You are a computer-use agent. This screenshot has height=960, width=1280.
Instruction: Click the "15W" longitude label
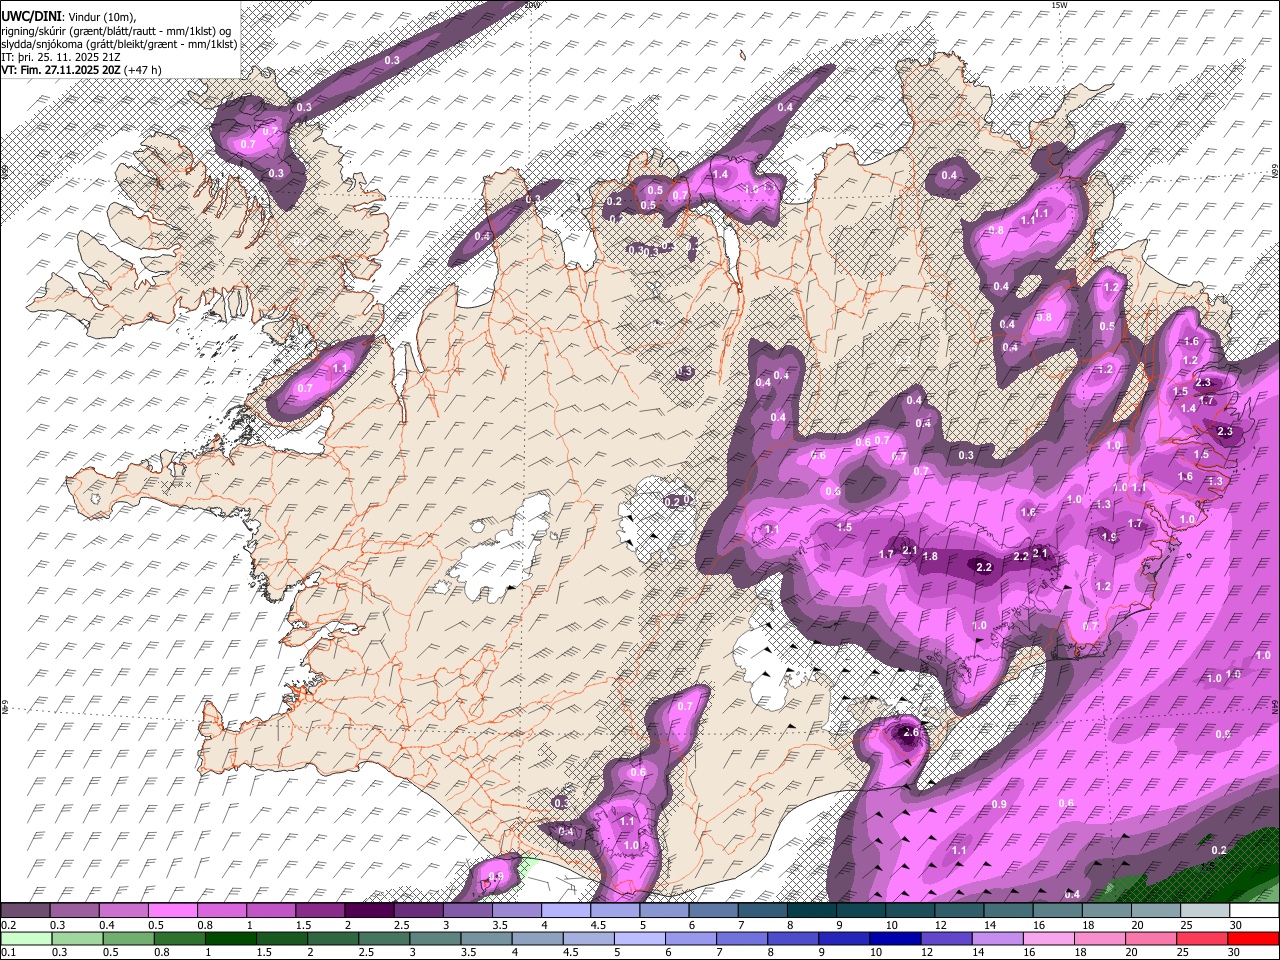(1060, 5)
